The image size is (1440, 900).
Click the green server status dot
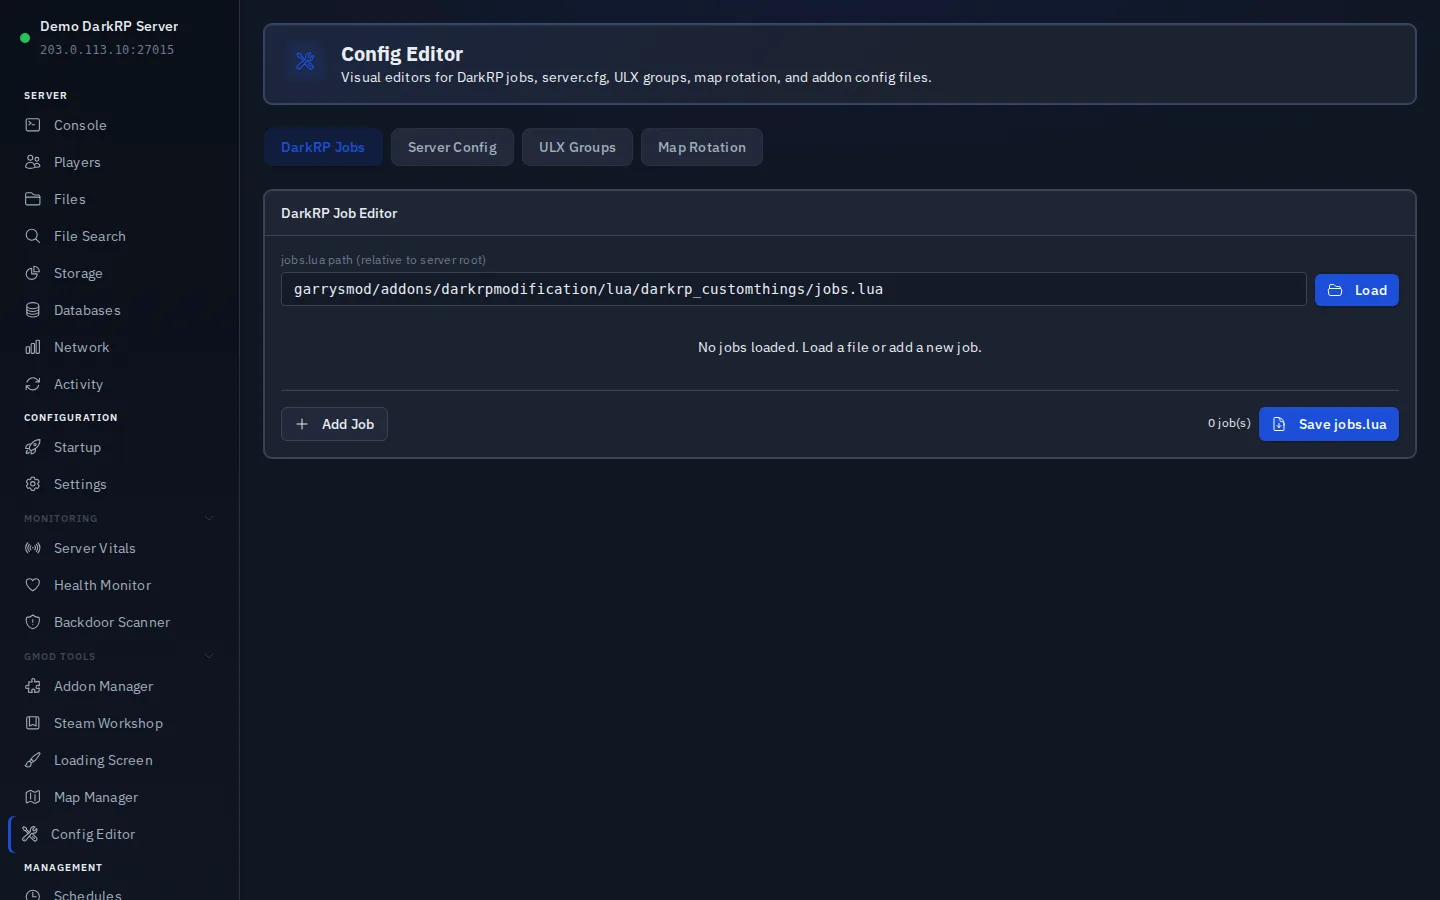[25, 38]
